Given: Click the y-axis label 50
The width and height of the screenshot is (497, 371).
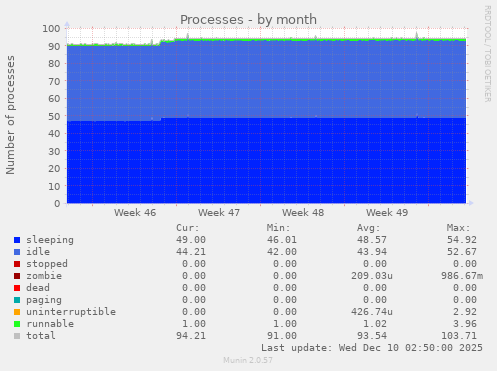Looking at the screenshot, I should (54, 116).
